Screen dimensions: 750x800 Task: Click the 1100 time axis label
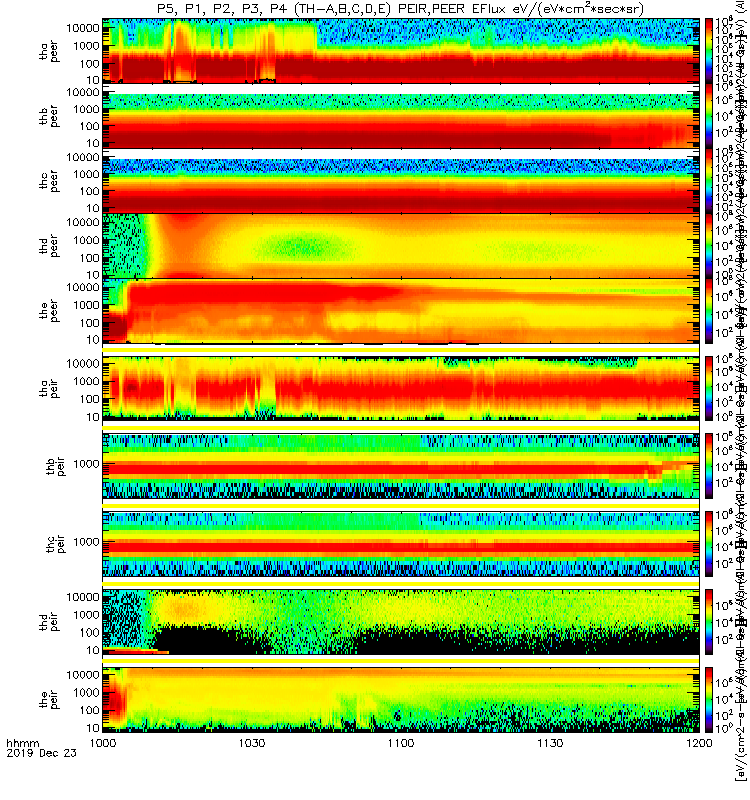point(401,743)
